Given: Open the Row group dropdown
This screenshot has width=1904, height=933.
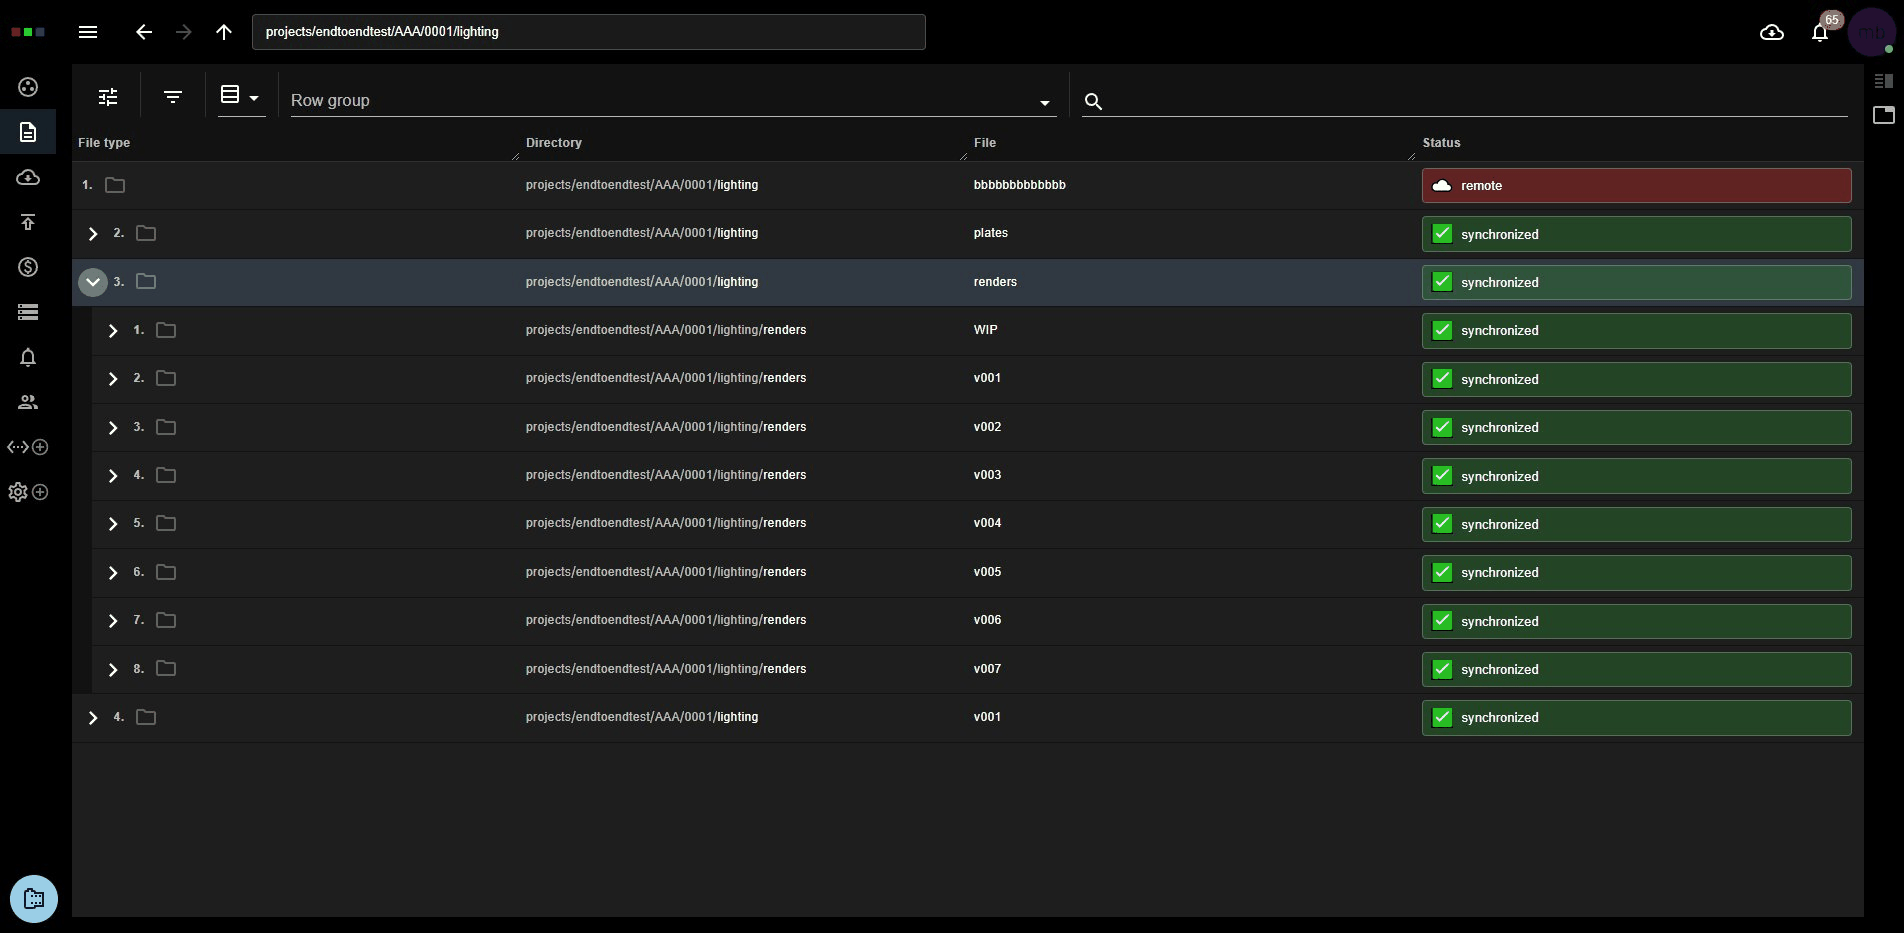Looking at the screenshot, I should [x=673, y=100].
